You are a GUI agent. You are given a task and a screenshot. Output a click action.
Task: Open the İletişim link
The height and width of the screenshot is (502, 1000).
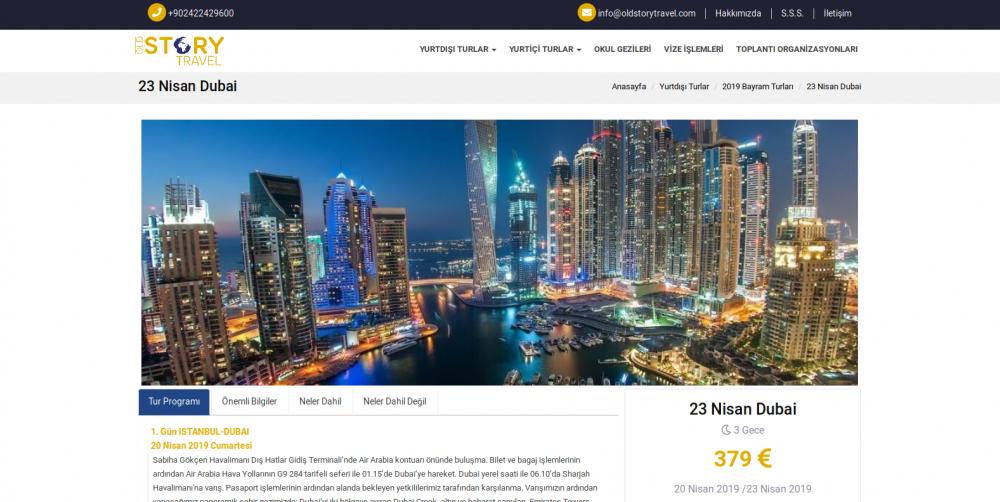[837, 13]
